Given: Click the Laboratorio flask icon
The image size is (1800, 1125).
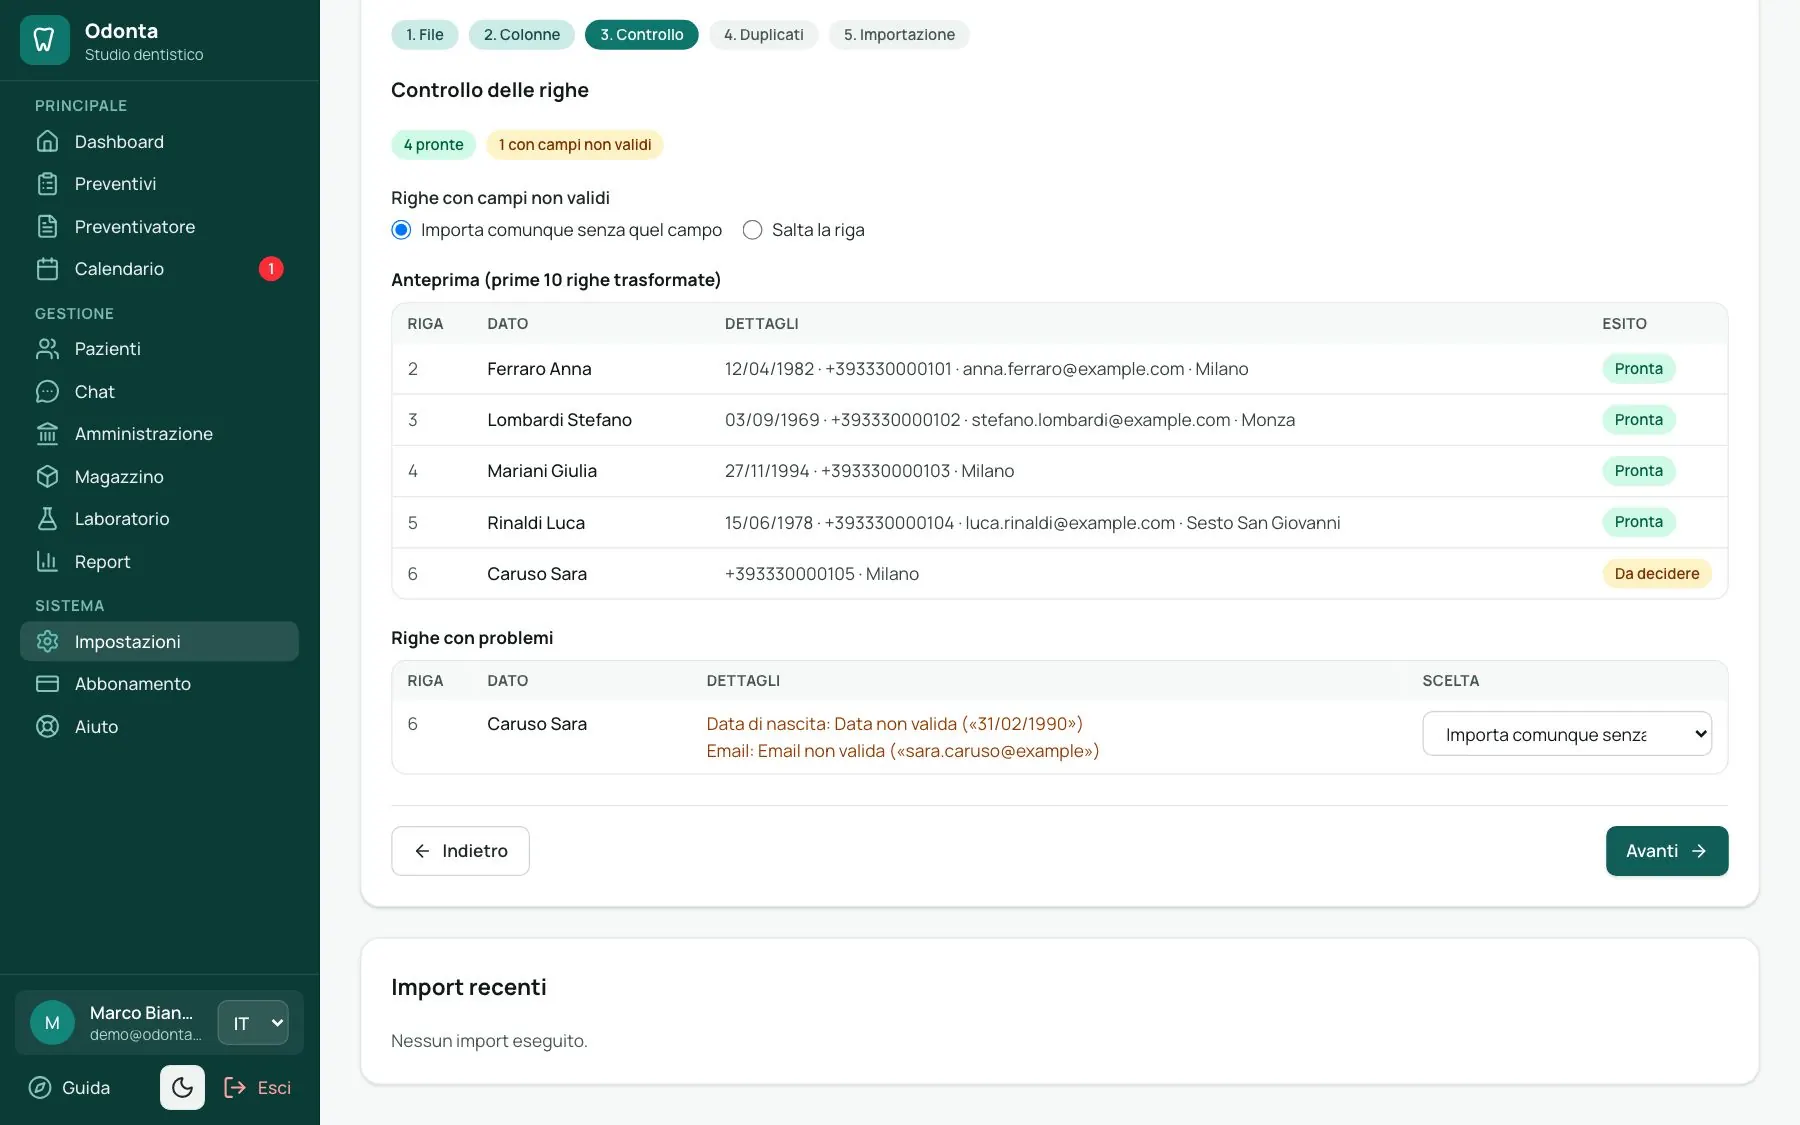Looking at the screenshot, I should (x=47, y=519).
